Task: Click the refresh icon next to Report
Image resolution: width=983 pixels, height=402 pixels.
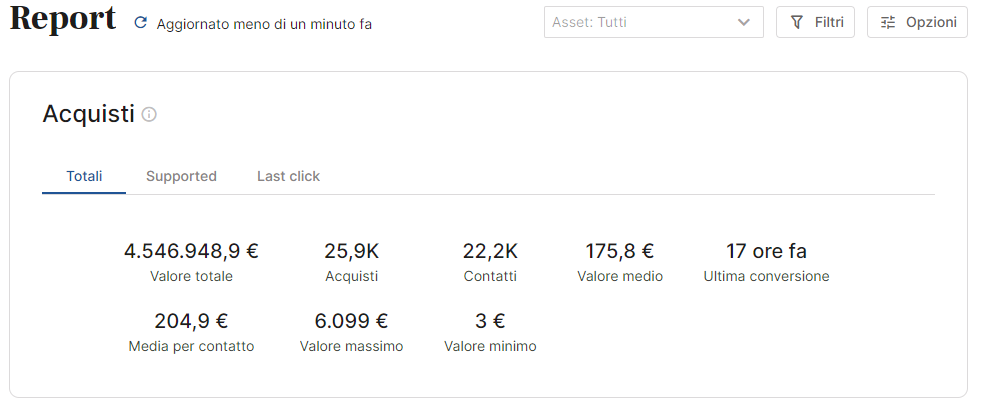Action: point(141,23)
